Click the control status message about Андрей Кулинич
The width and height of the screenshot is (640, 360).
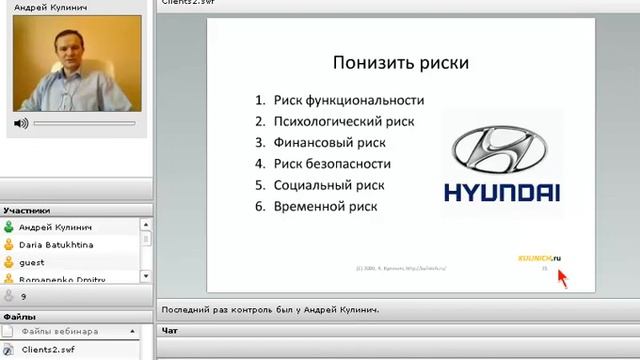pyautogui.click(x=270, y=310)
